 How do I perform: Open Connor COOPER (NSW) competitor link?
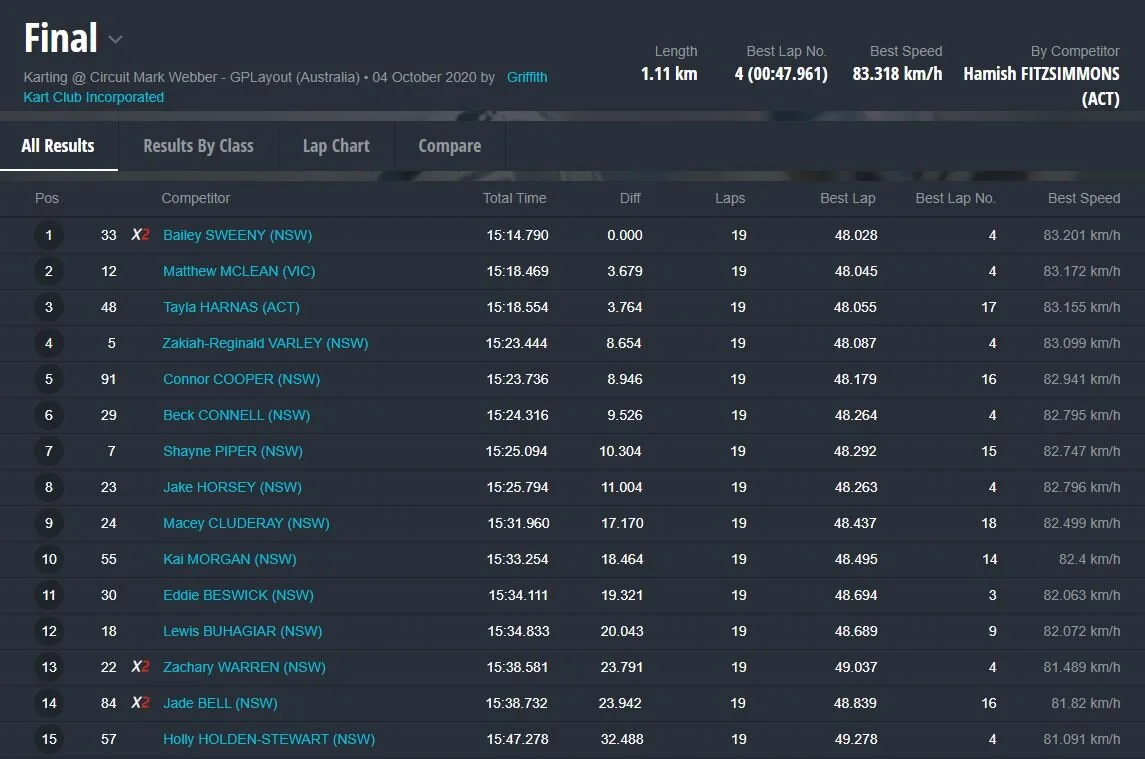(x=241, y=379)
